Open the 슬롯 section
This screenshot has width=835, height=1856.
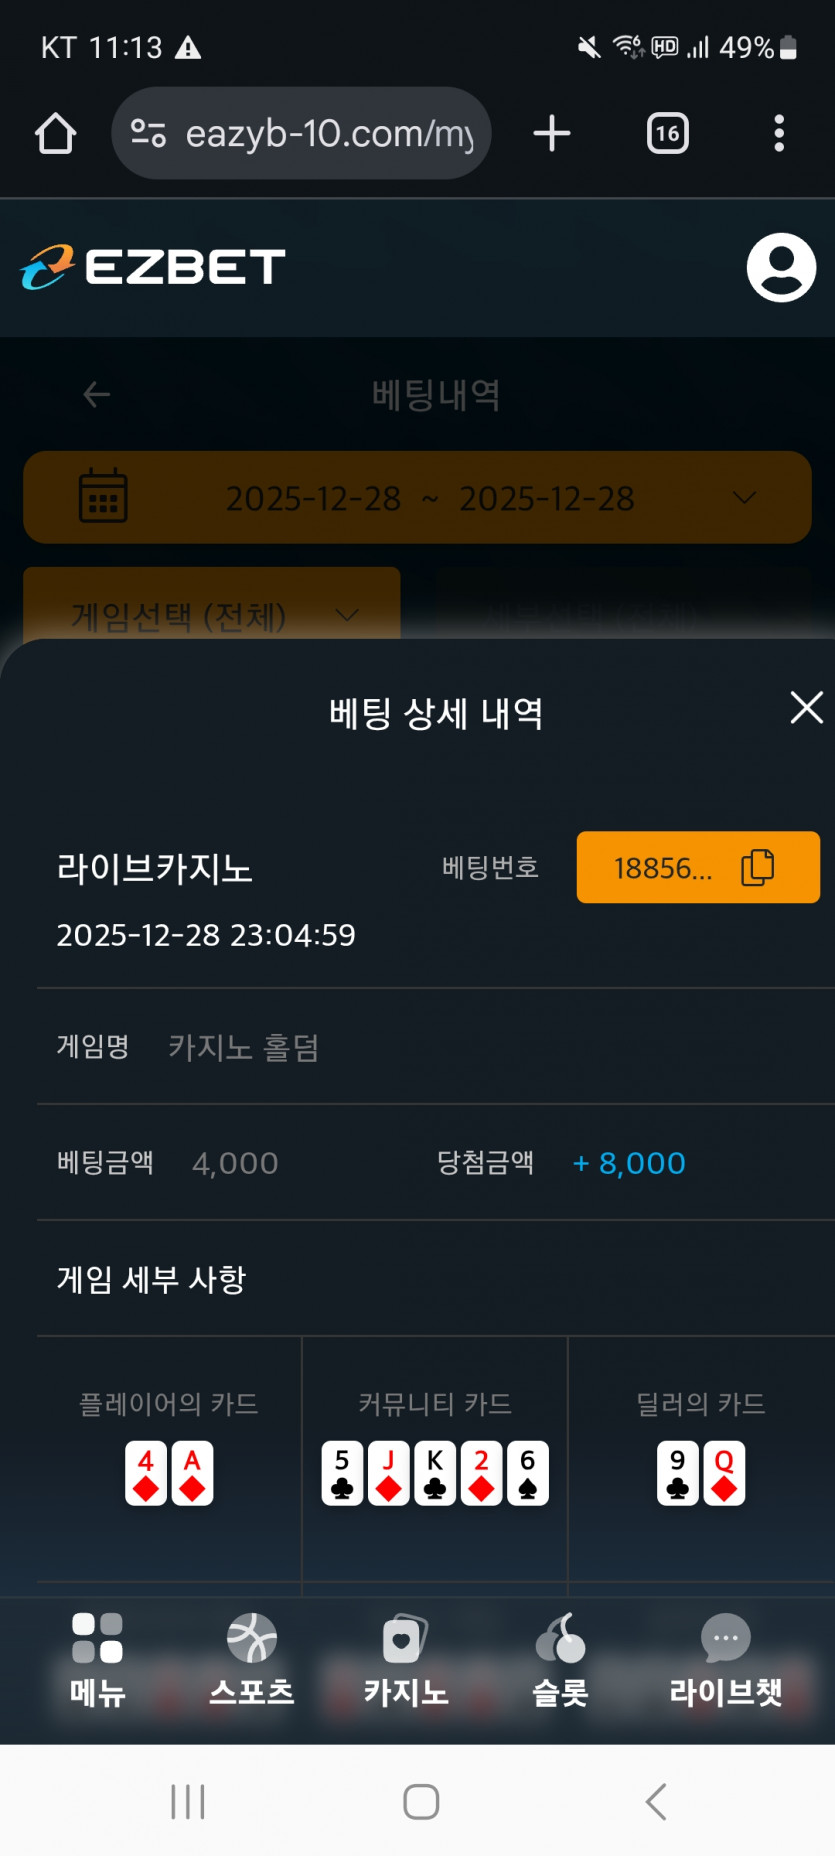(560, 1661)
